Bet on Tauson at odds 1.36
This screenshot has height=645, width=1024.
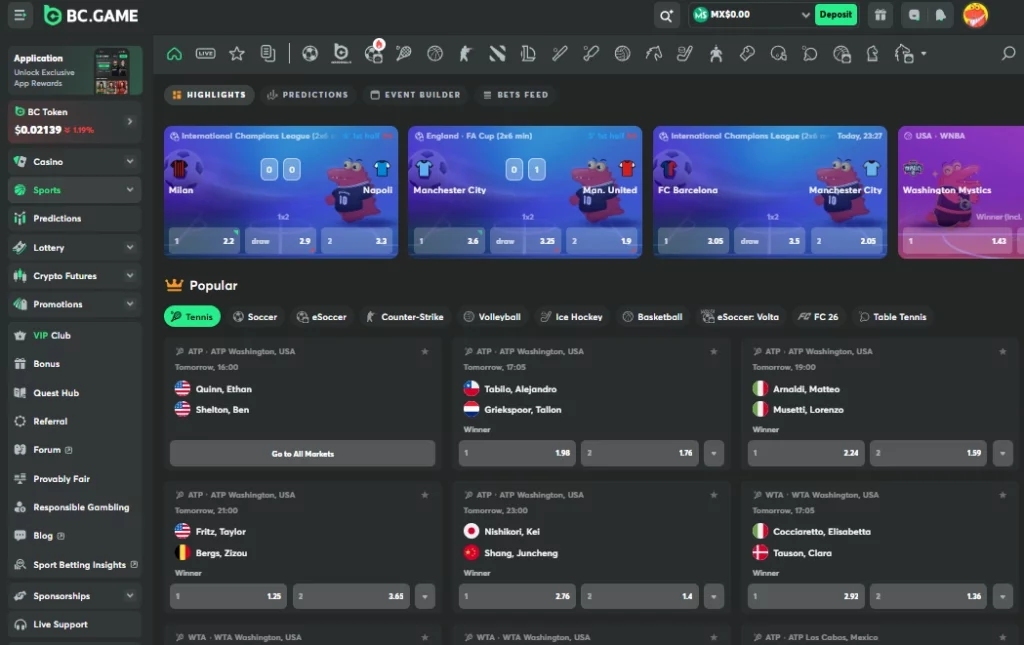click(x=928, y=596)
